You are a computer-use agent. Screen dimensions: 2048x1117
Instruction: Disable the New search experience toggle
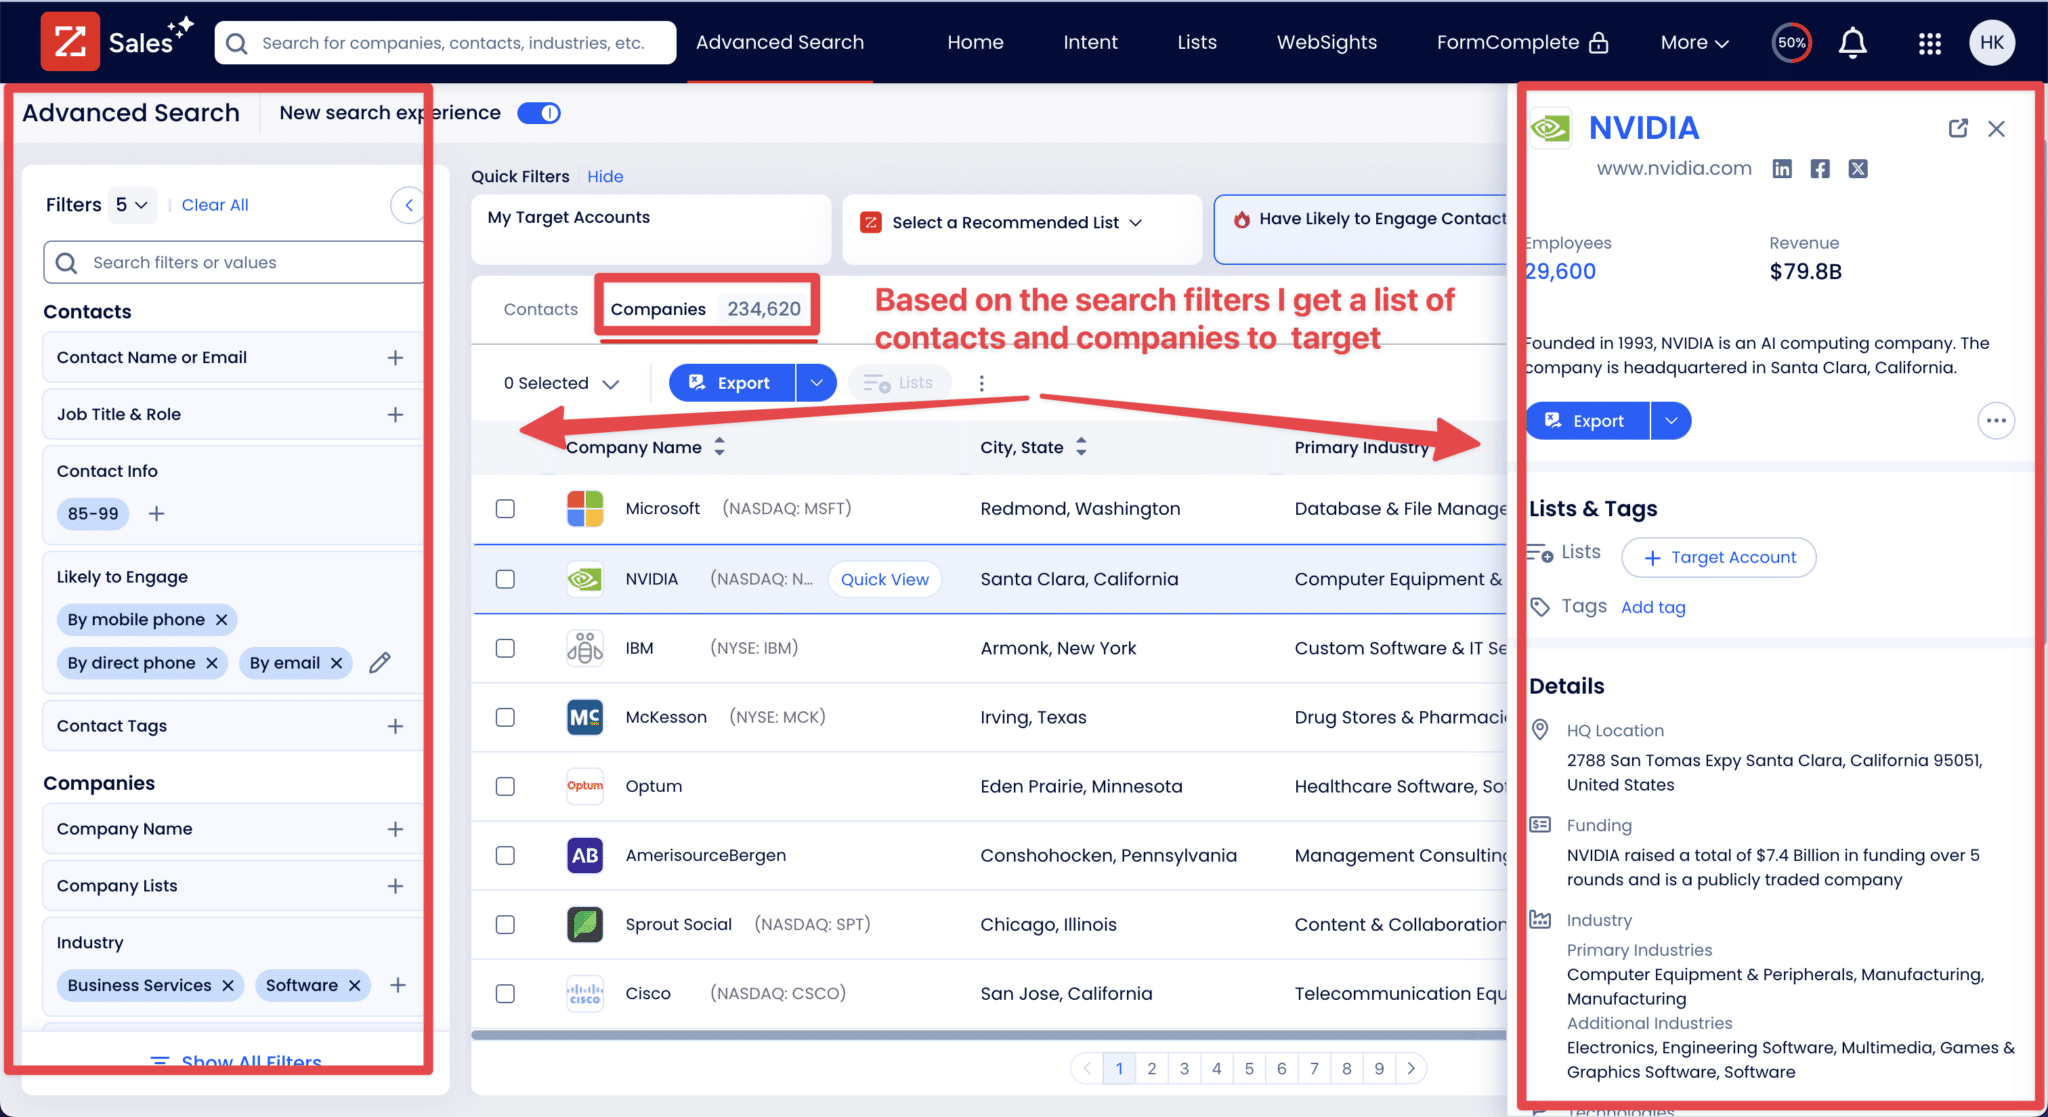coord(539,113)
